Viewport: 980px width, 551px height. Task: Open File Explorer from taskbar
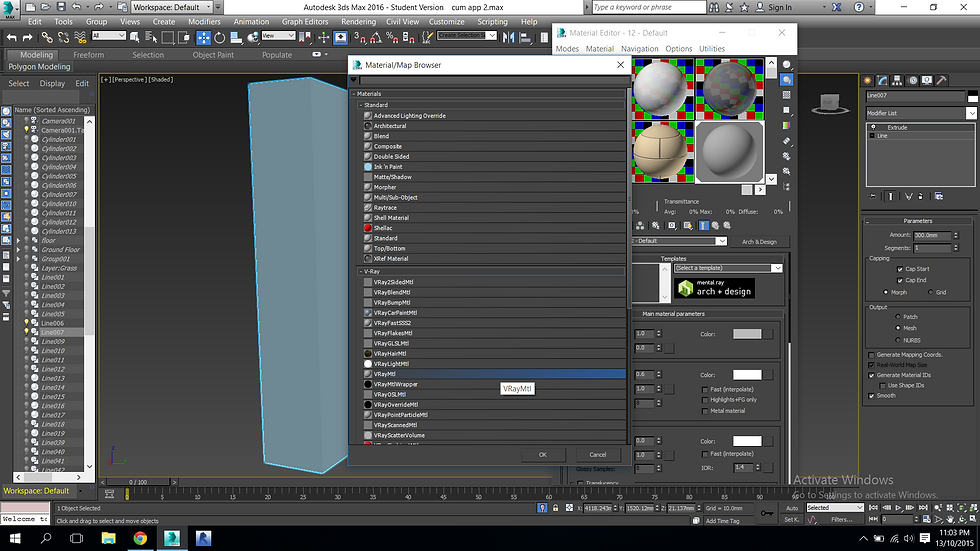coord(109,539)
